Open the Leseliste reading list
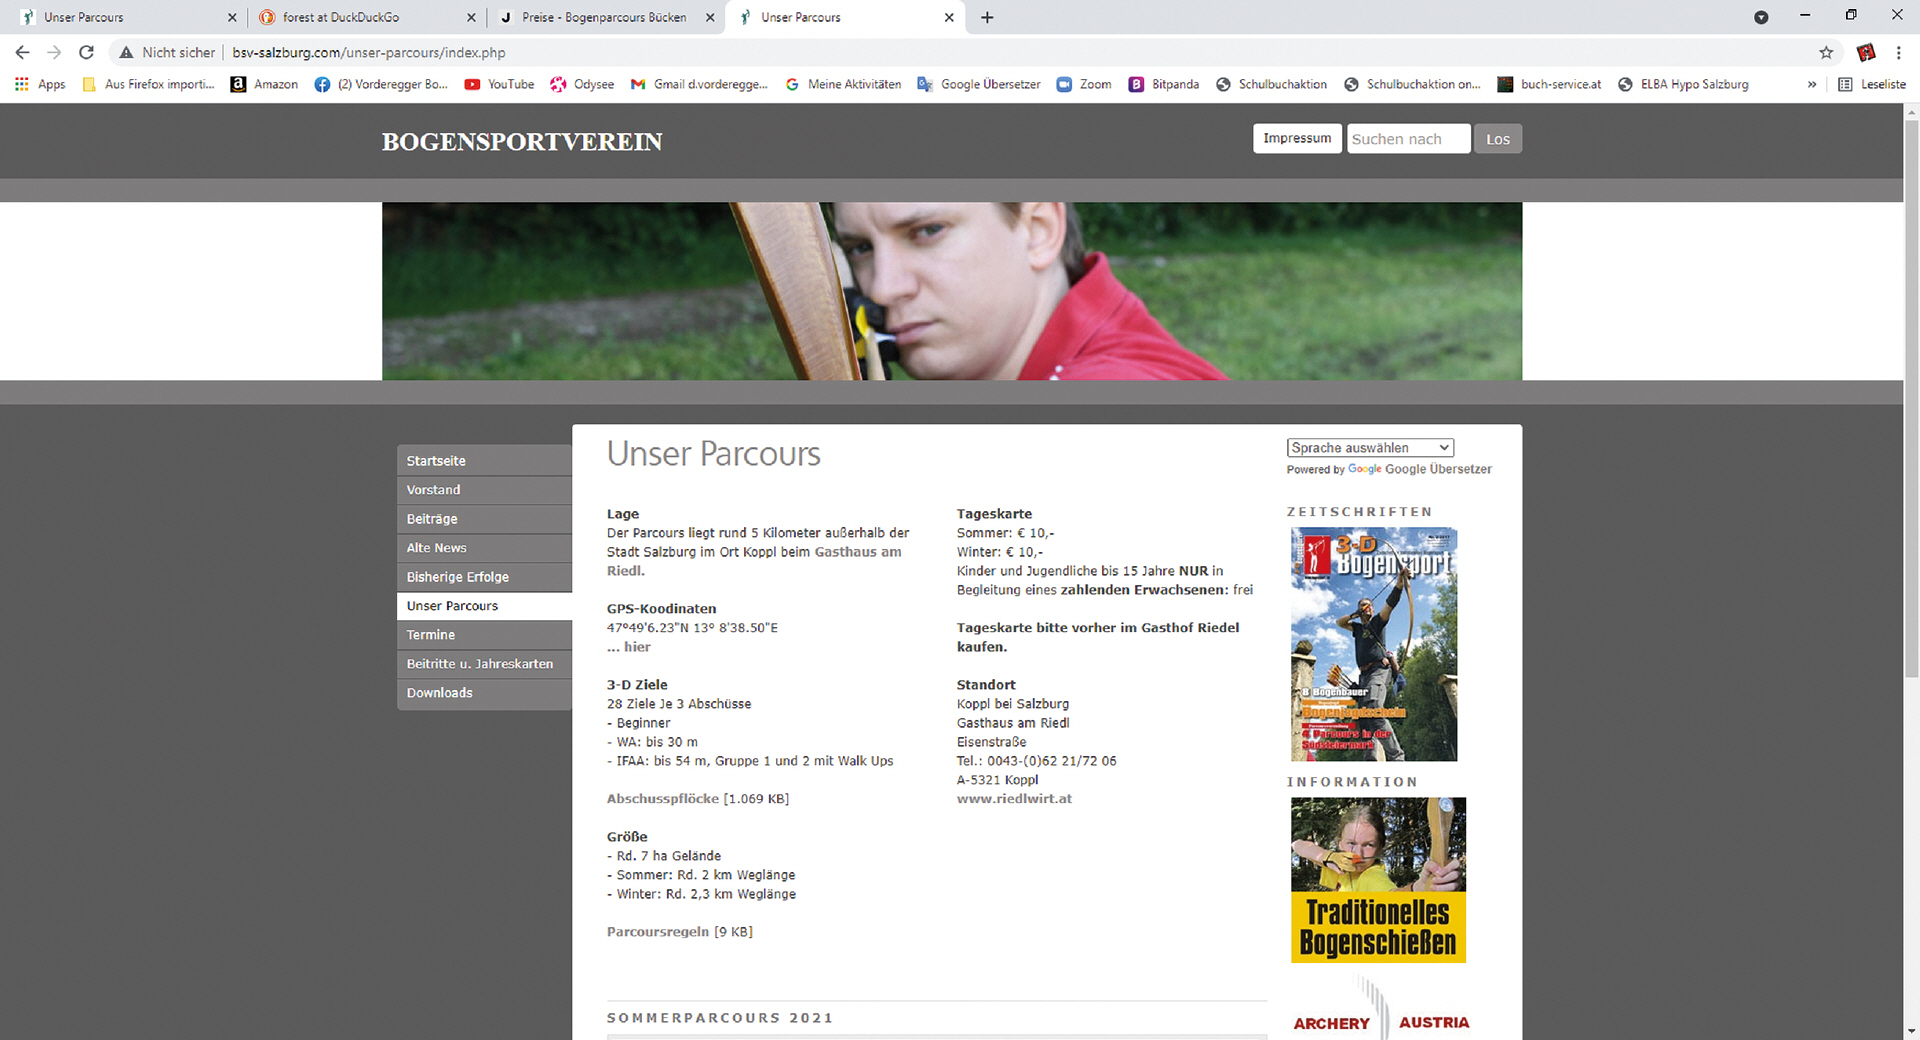This screenshot has width=1920, height=1040. pyautogui.click(x=1872, y=84)
